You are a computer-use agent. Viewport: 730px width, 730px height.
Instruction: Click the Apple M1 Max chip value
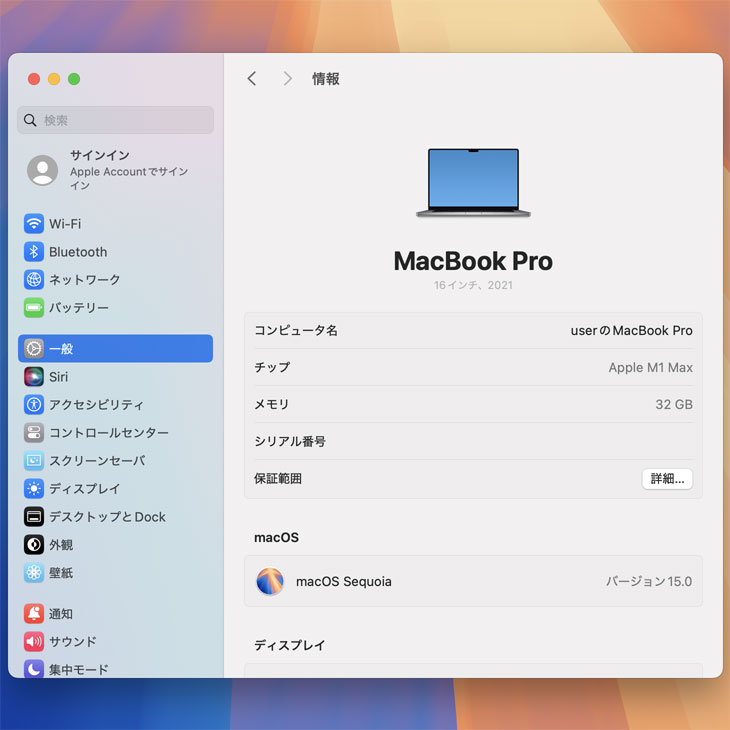coord(650,367)
